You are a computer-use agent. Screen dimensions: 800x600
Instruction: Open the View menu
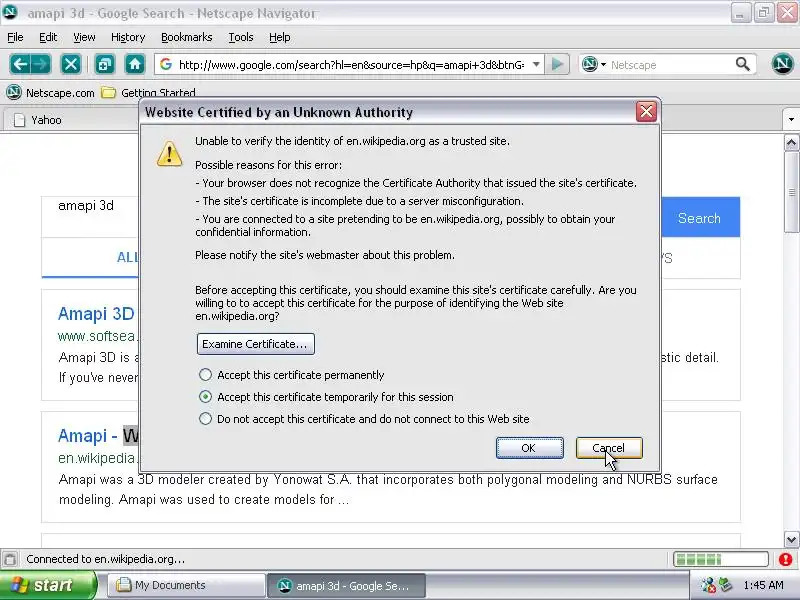click(84, 37)
